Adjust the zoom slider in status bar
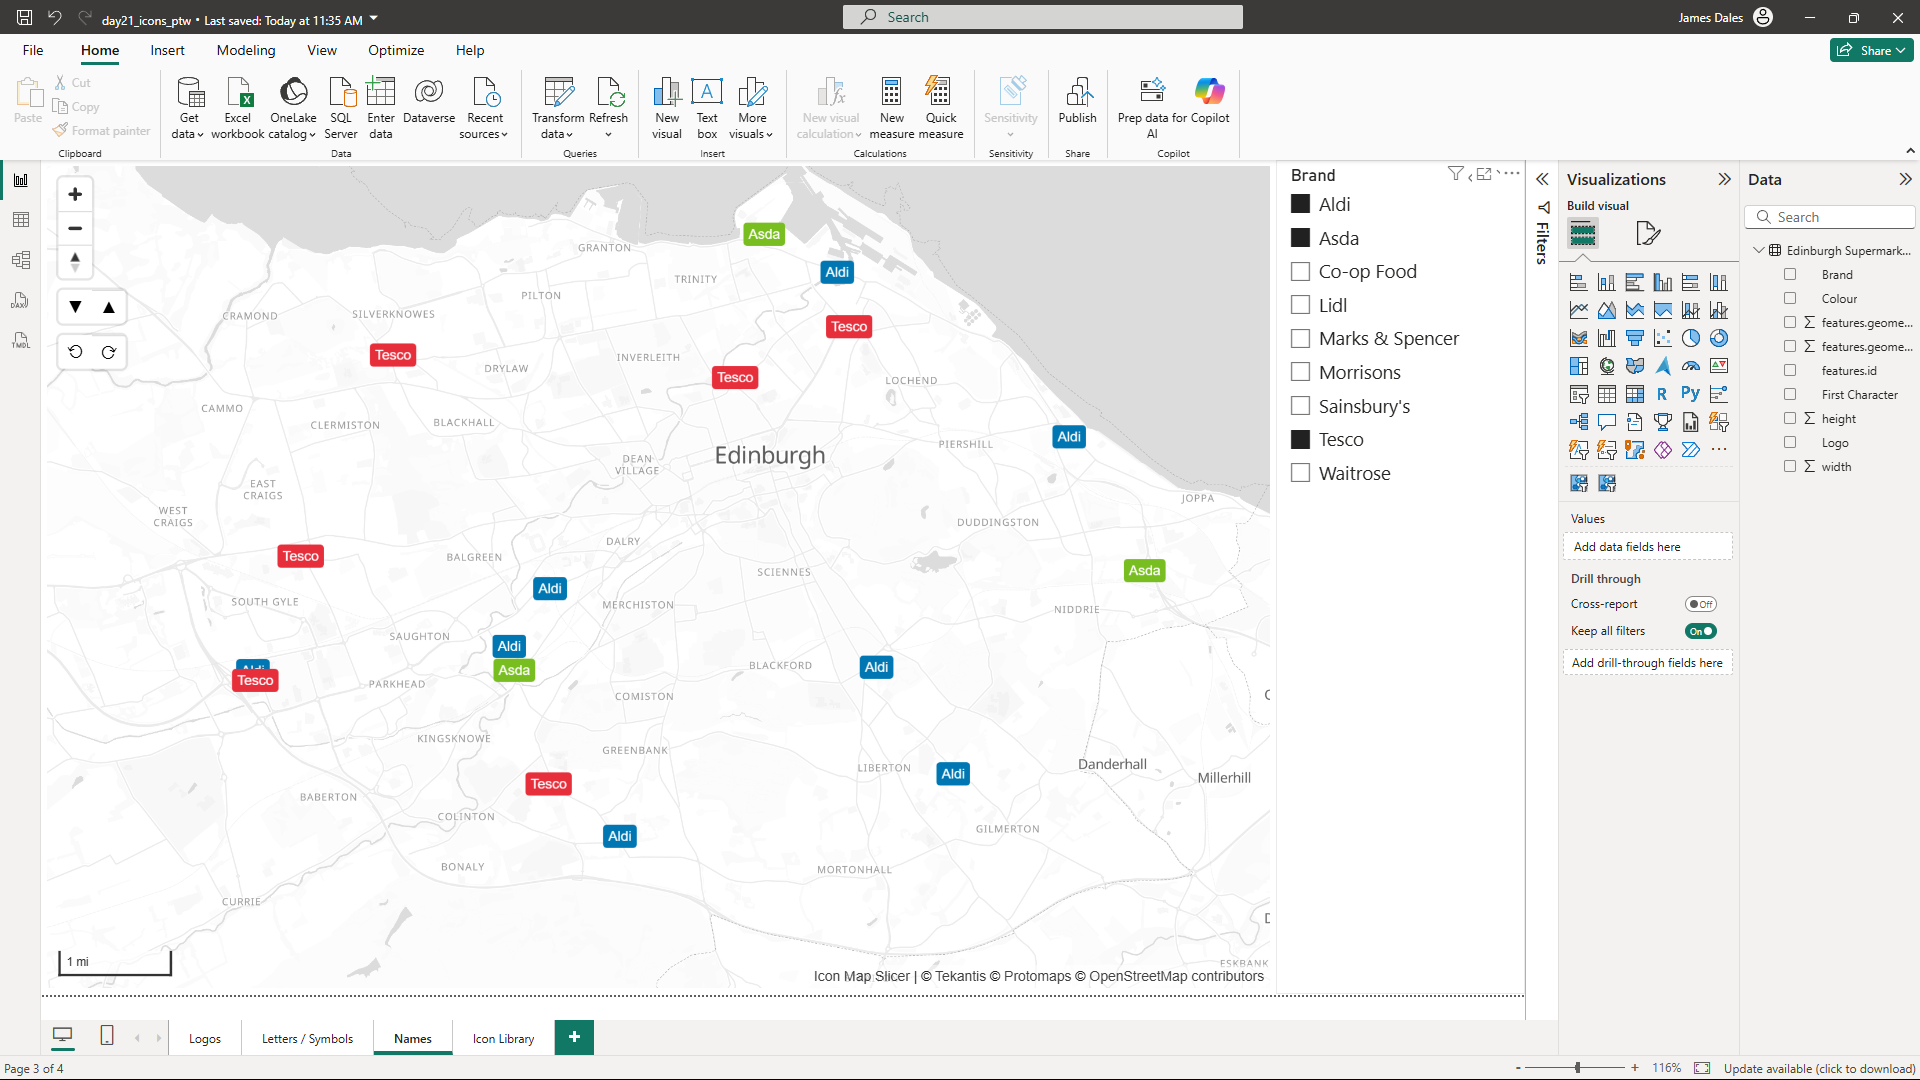This screenshot has height=1080, width=1920. click(x=1578, y=1068)
